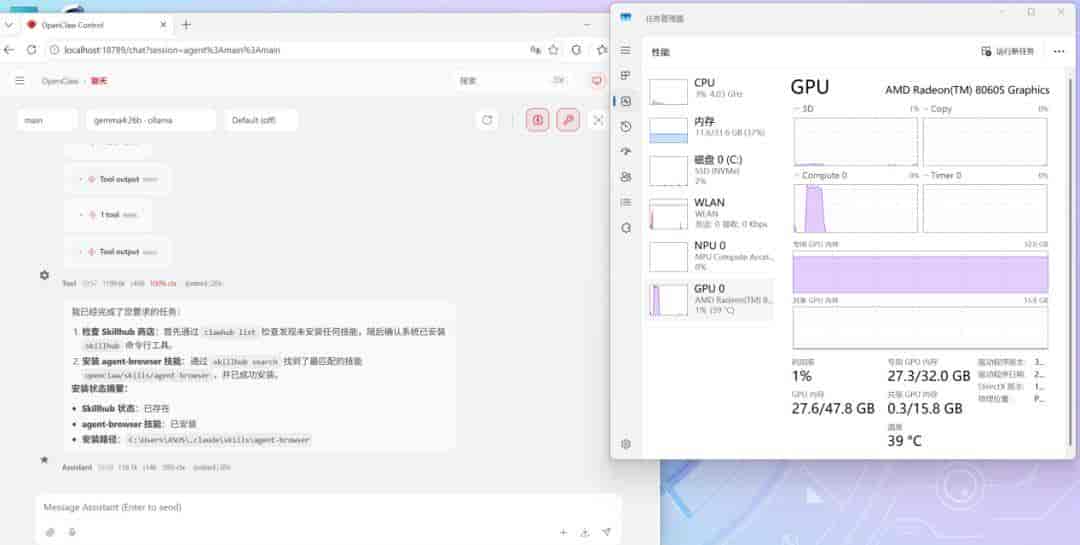Select 内存 memory in performance list
Image resolution: width=1080 pixels, height=545 pixels.
(710, 128)
